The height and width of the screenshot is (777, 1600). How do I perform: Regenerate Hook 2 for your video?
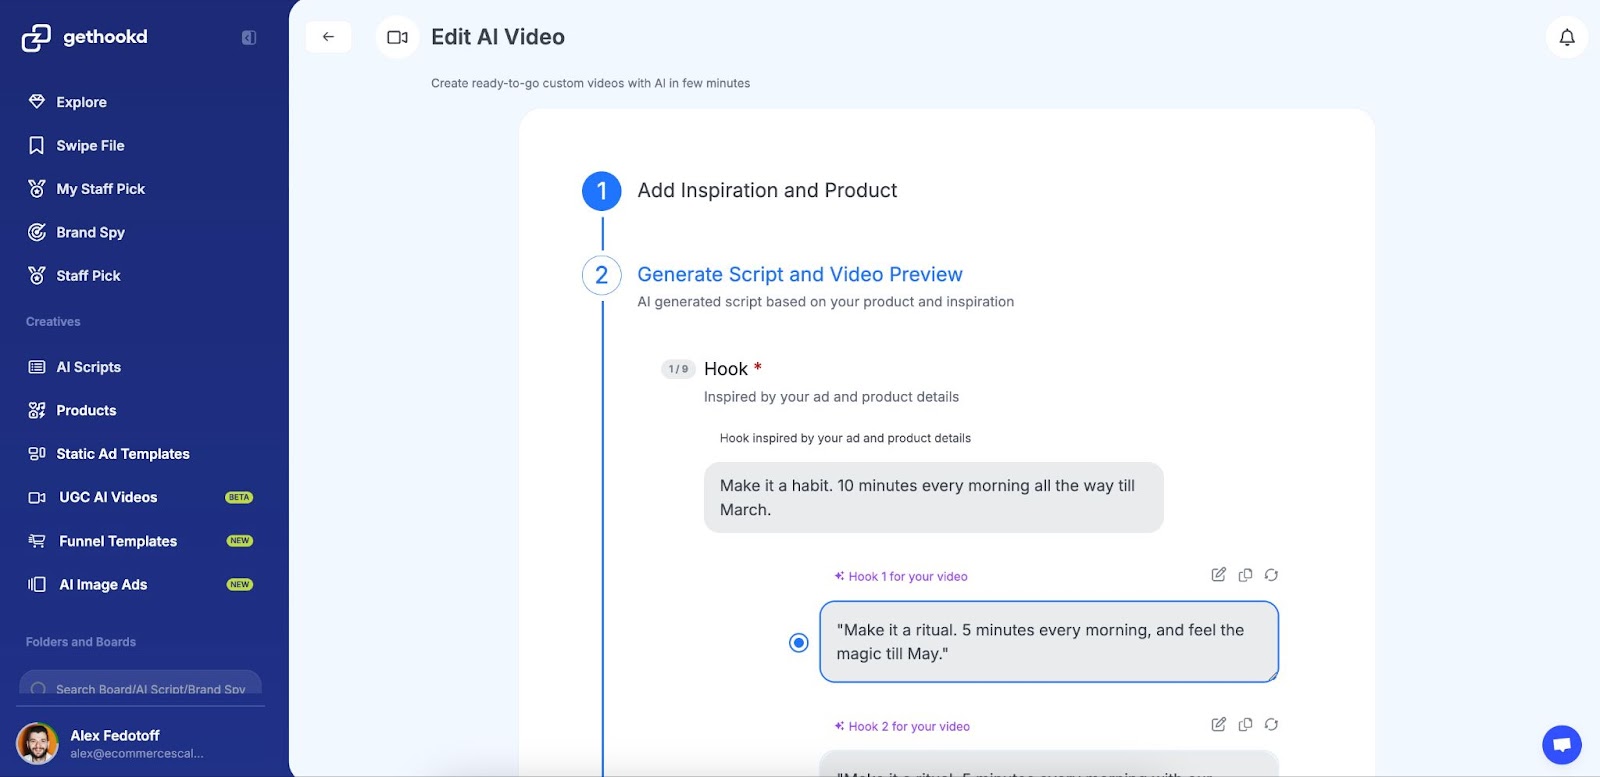click(x=1271, y=725)
